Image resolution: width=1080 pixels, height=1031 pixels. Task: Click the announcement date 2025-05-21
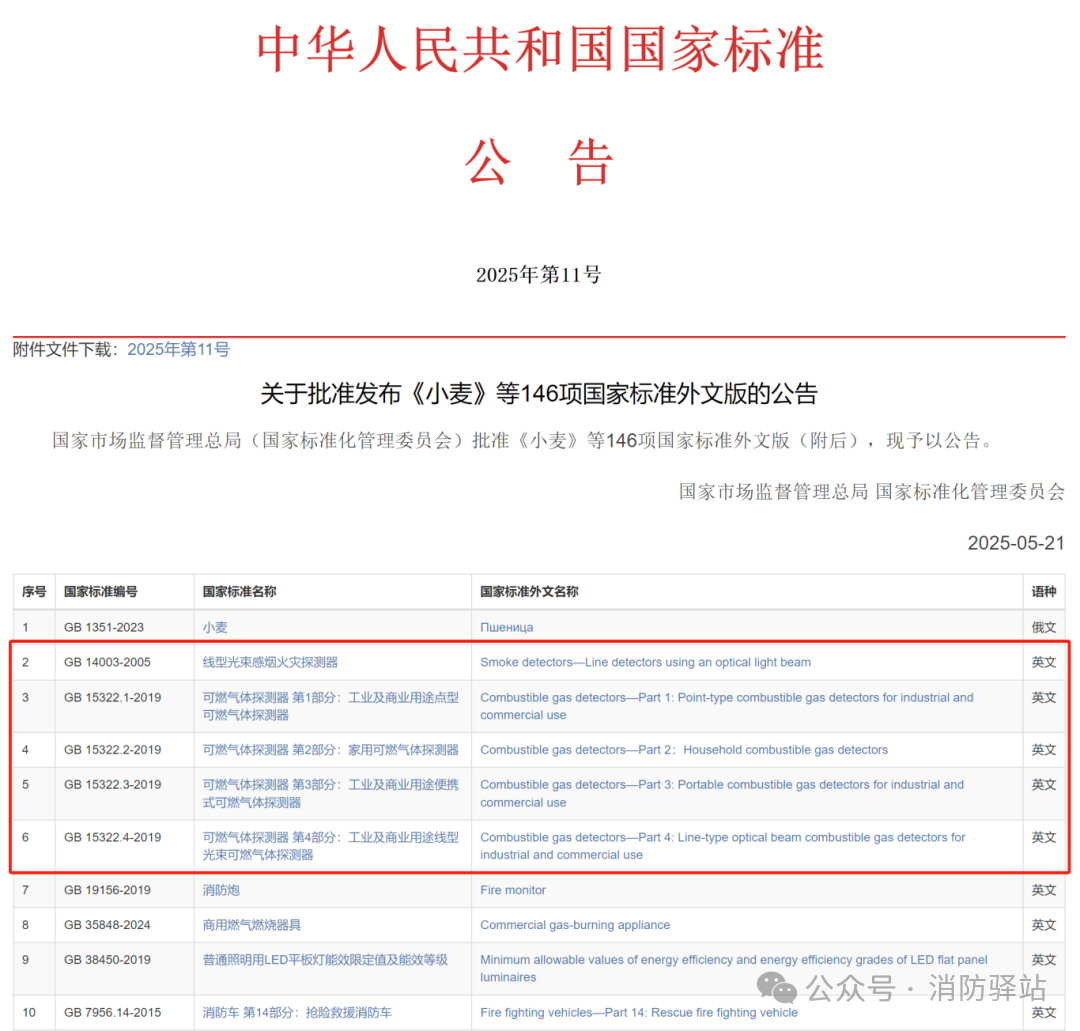point(1016,543)
